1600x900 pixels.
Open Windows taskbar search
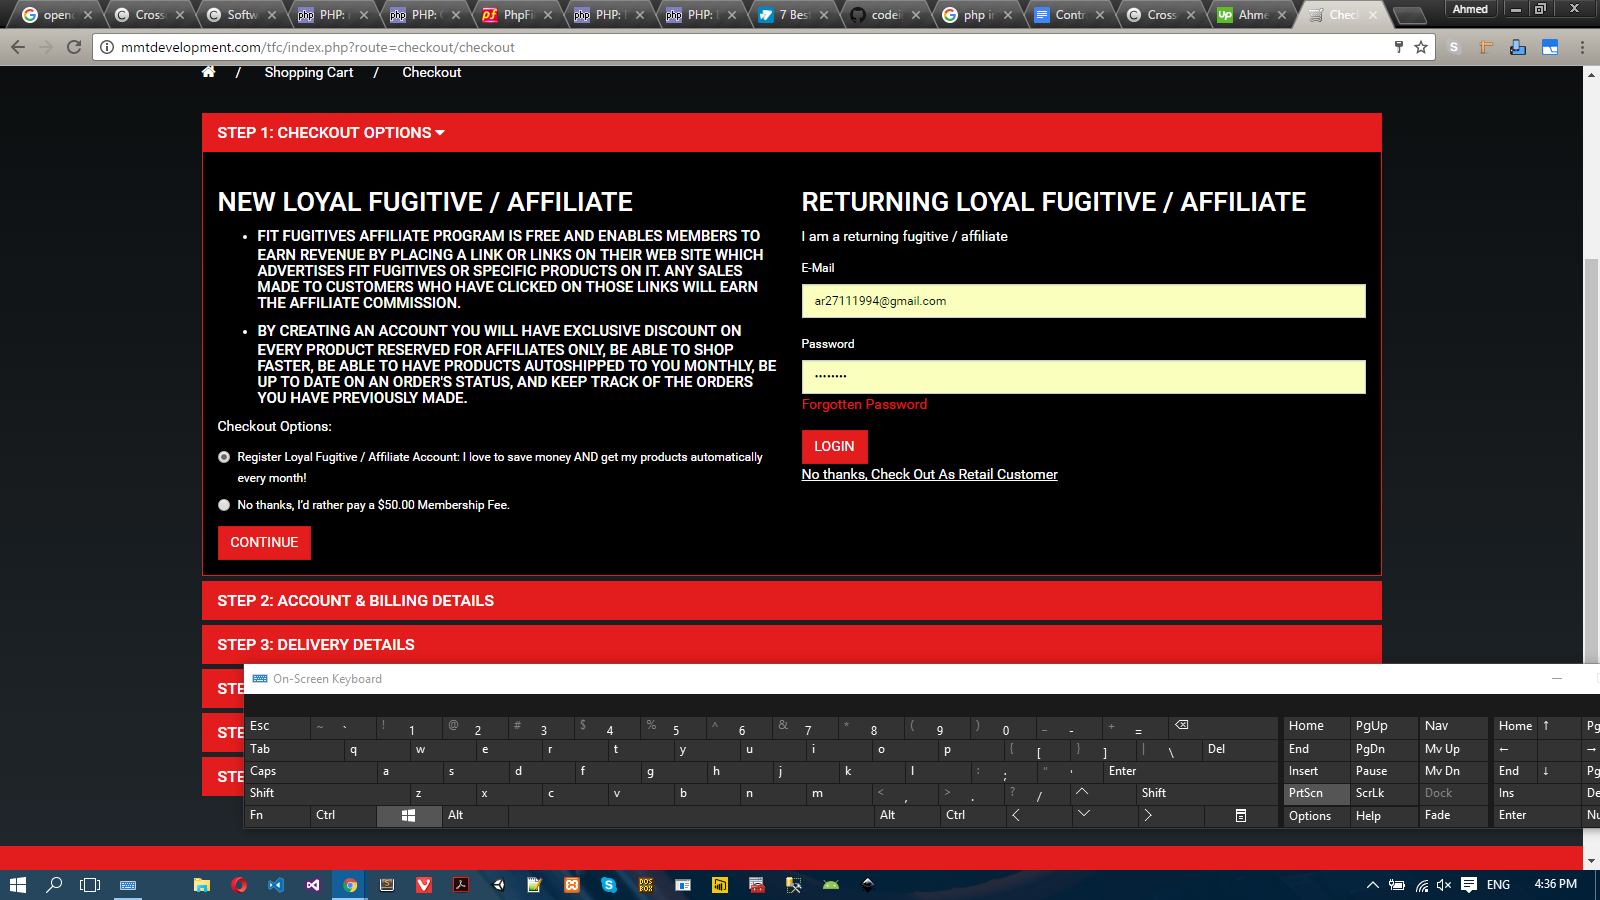(x=55, y=885)
